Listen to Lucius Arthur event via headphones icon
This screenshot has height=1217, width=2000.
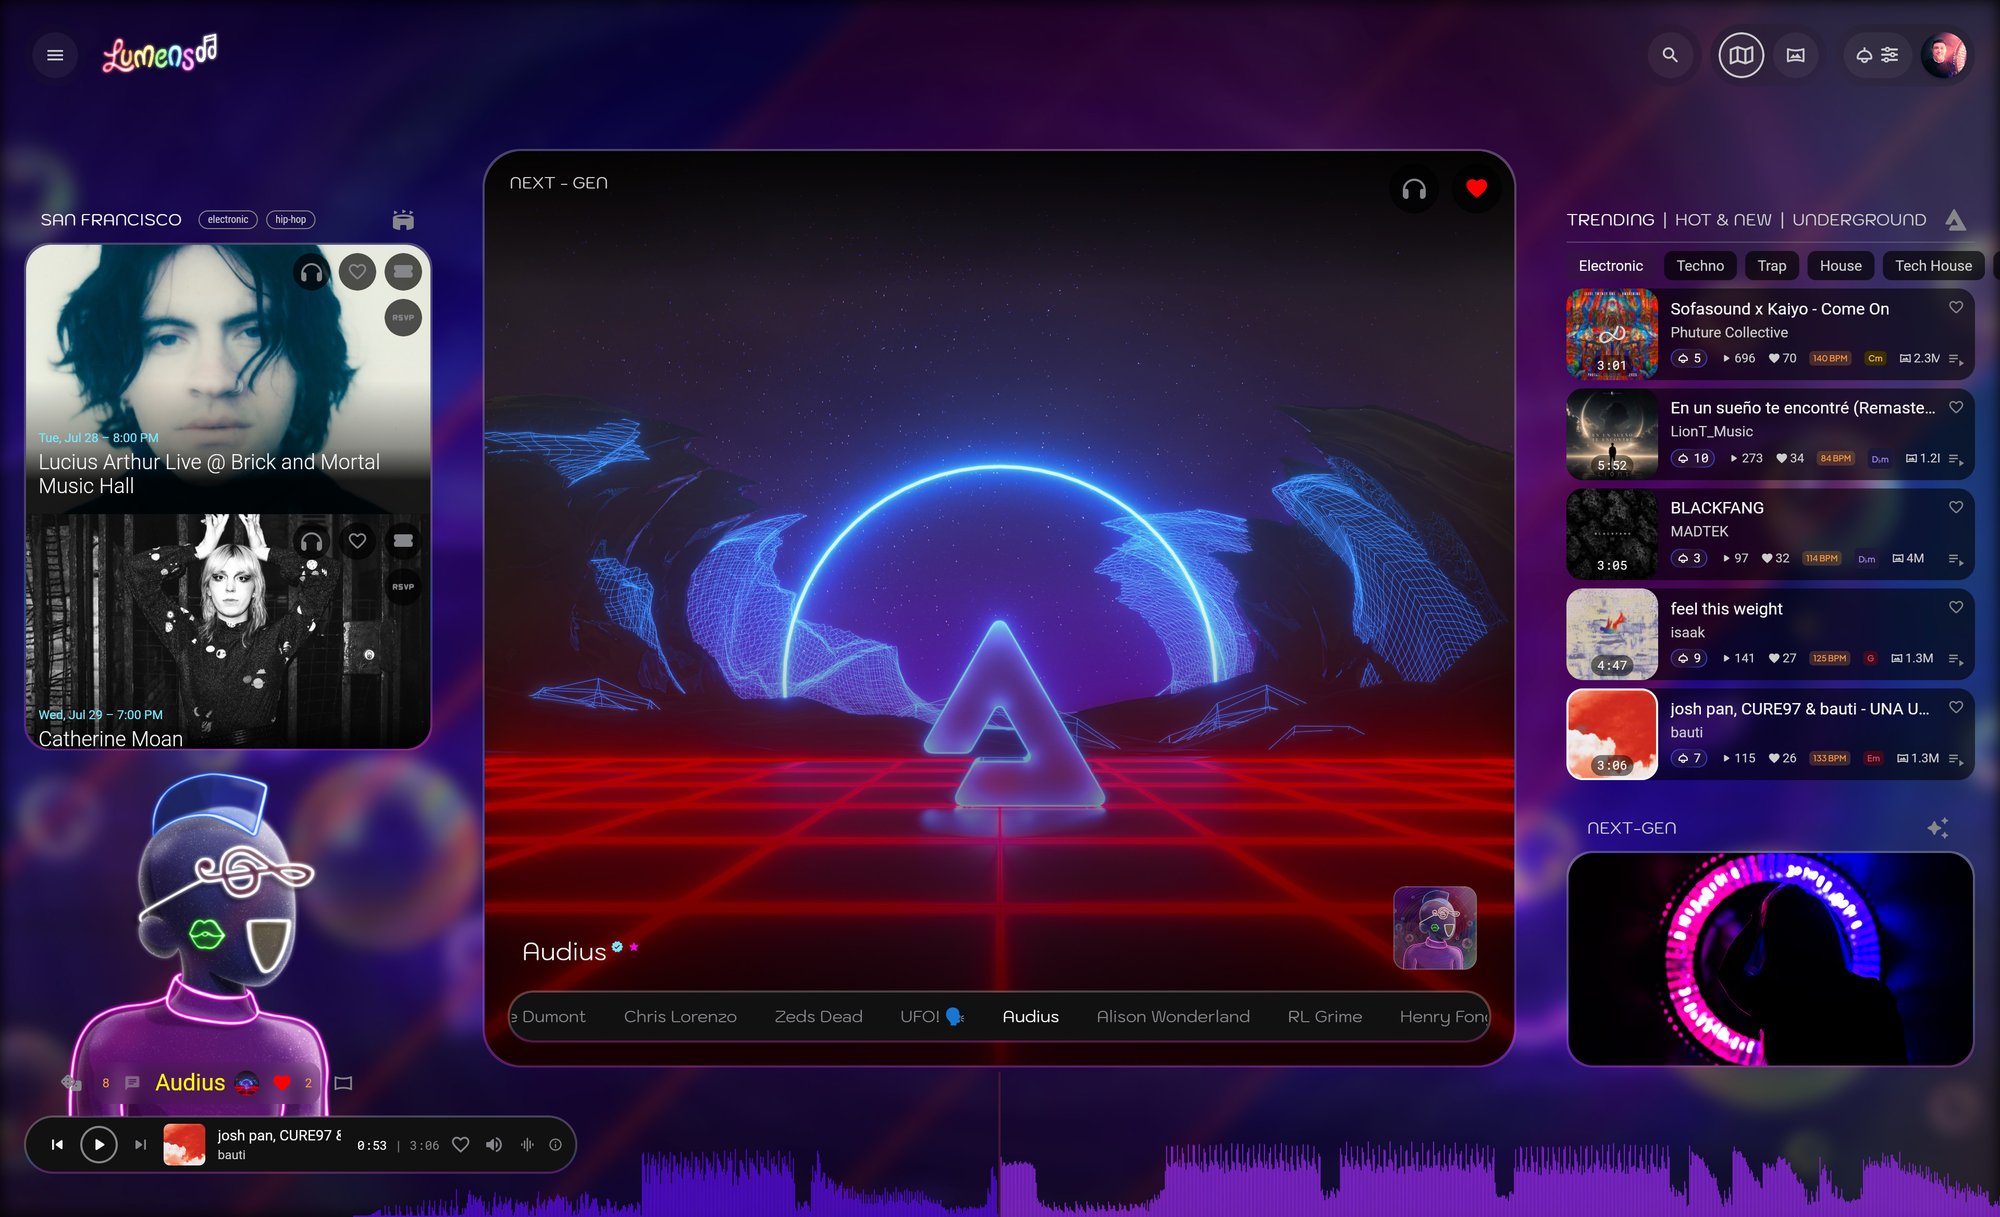click(x=312, y=272)
